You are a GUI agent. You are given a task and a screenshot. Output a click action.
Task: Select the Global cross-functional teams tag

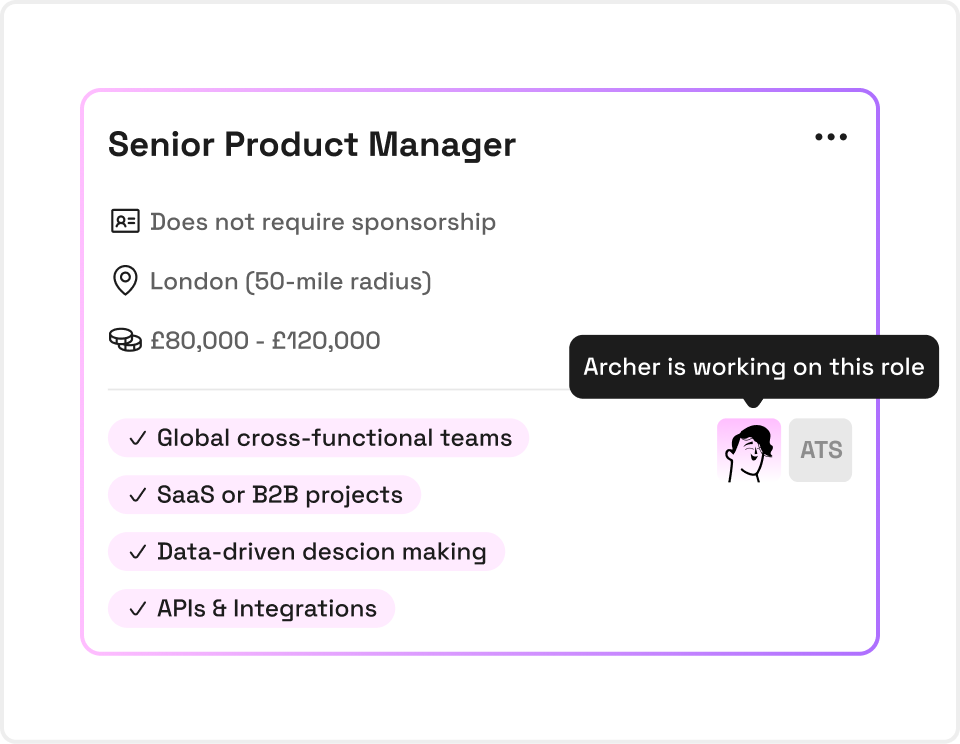click(x=318, y=438)
